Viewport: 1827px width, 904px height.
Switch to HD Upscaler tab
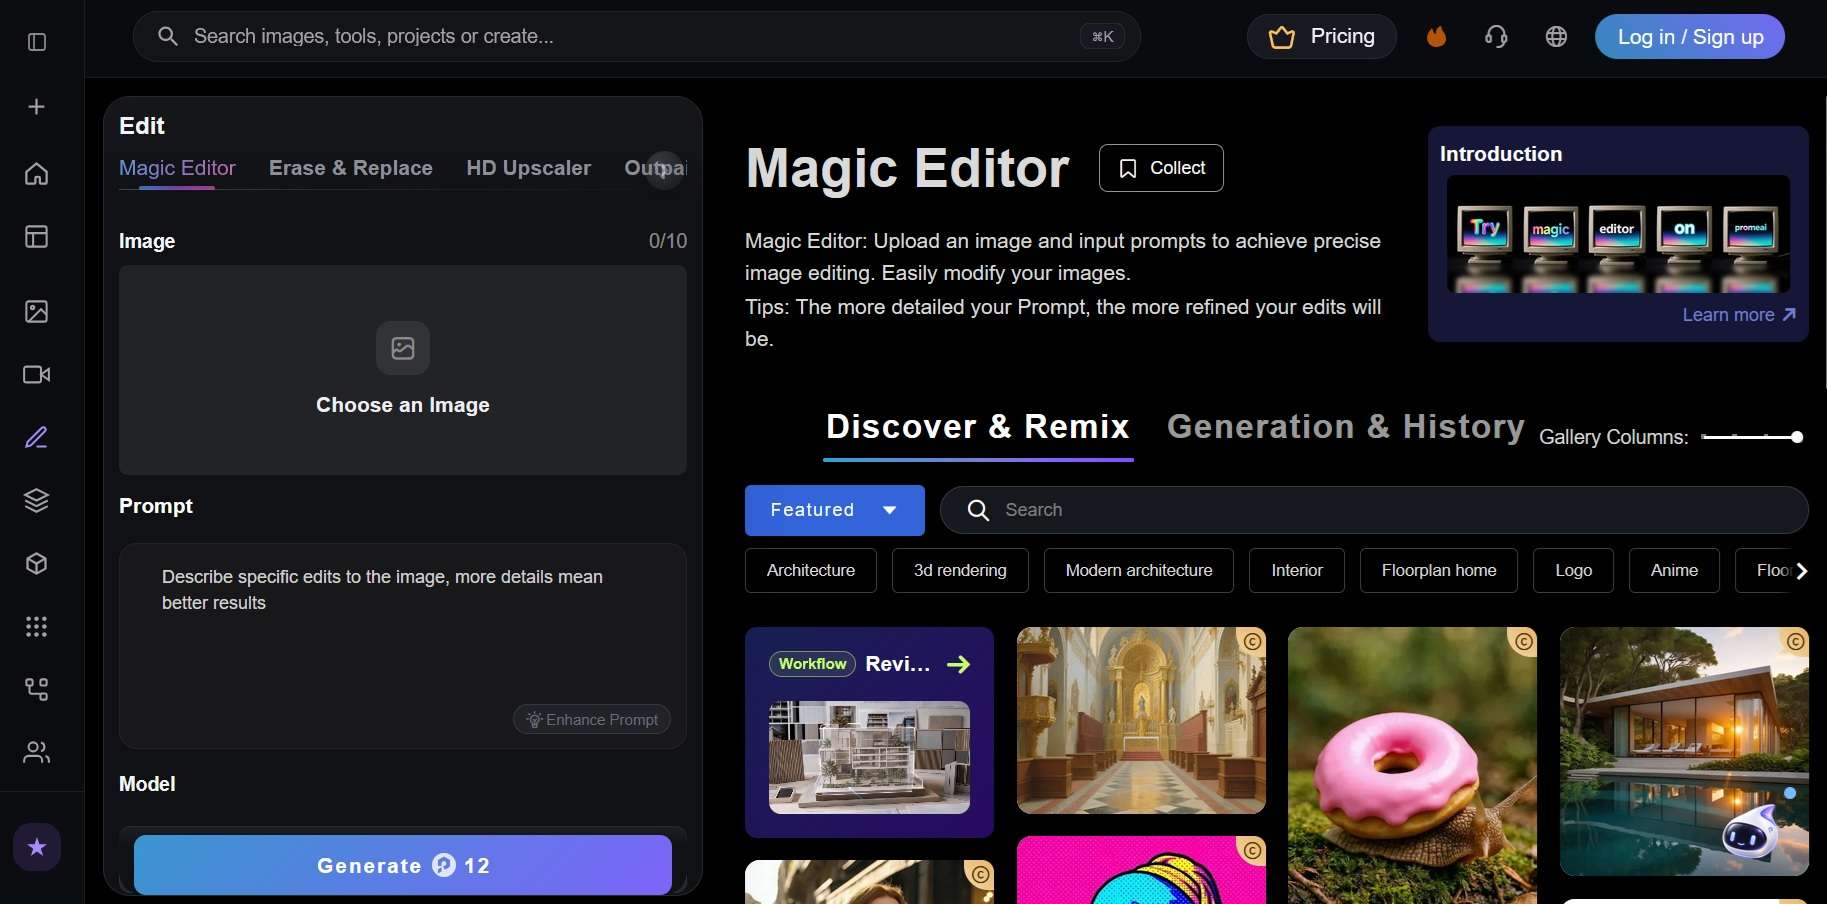point(529,168)
